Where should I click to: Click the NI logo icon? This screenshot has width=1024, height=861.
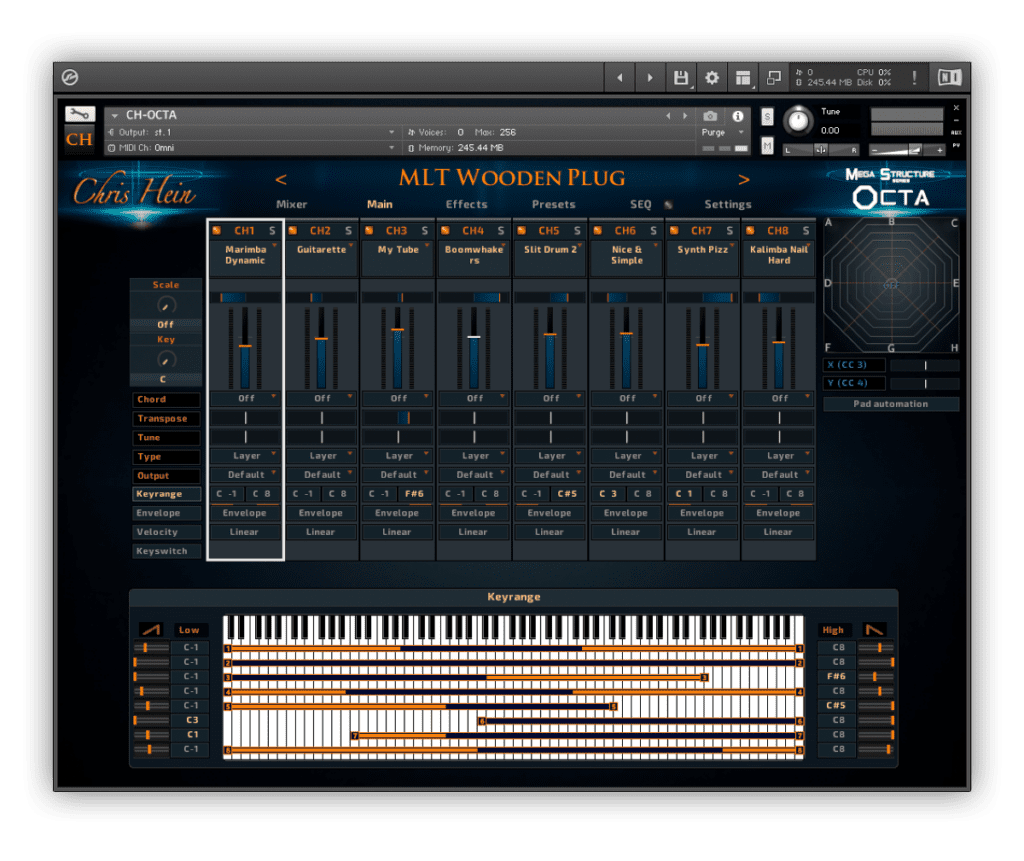click(950, 78)
